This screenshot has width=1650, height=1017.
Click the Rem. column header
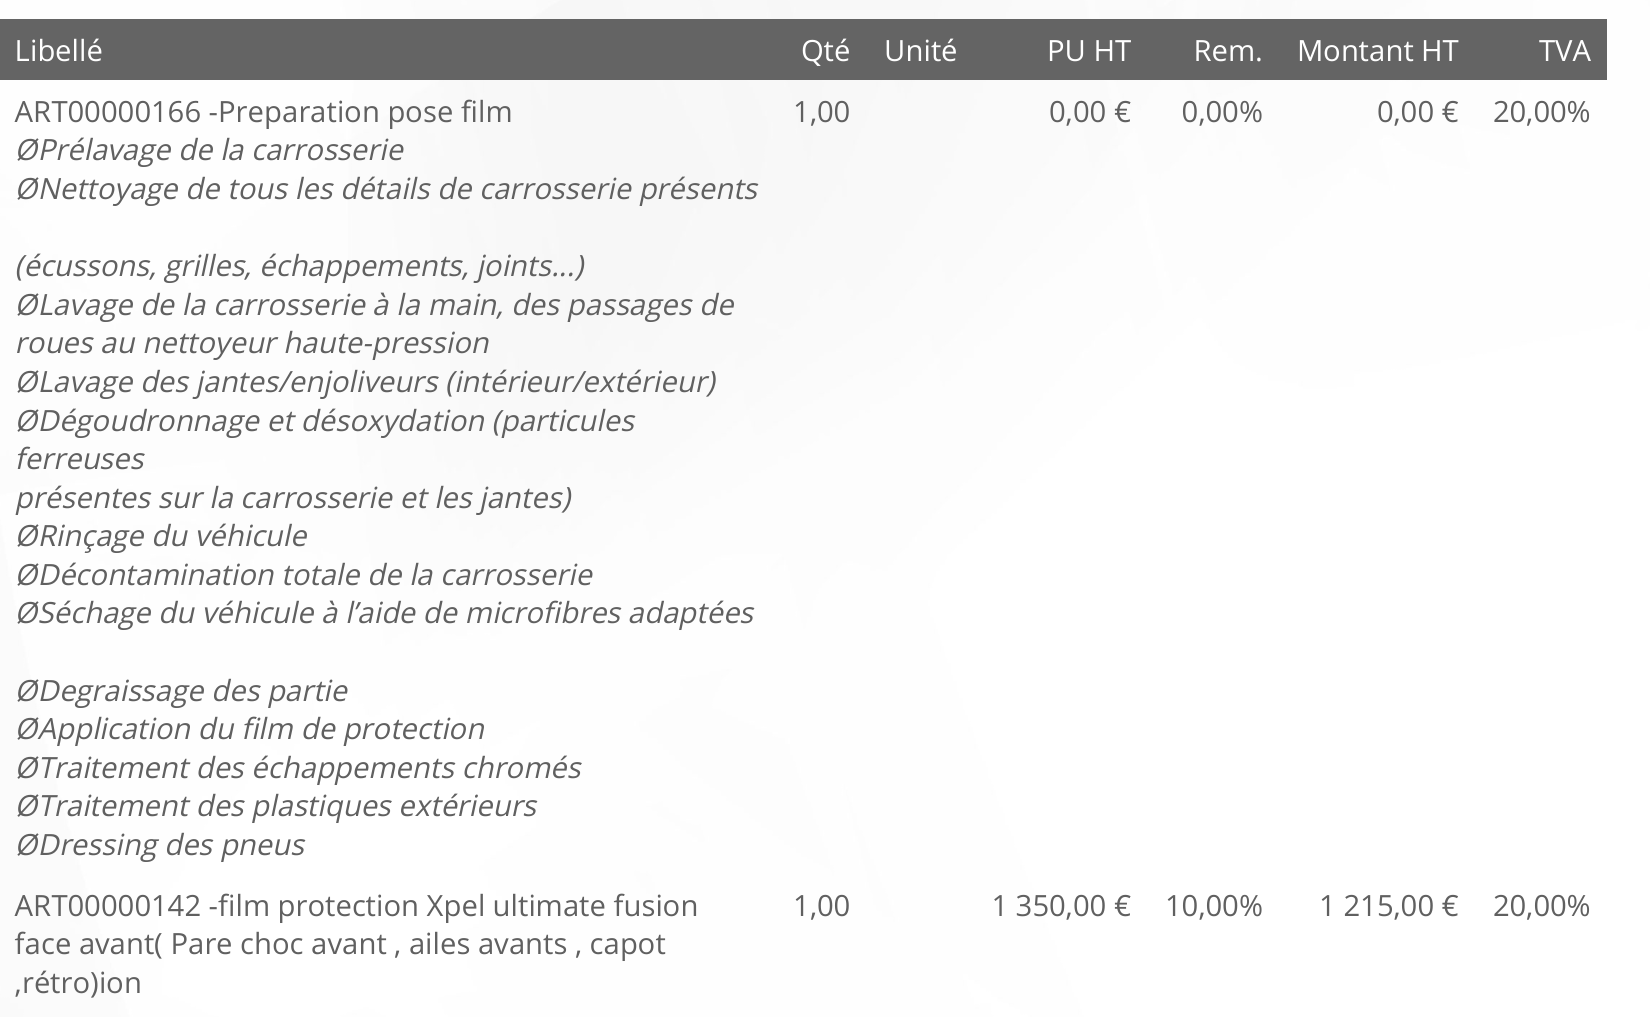click(x=1227, y=50)
